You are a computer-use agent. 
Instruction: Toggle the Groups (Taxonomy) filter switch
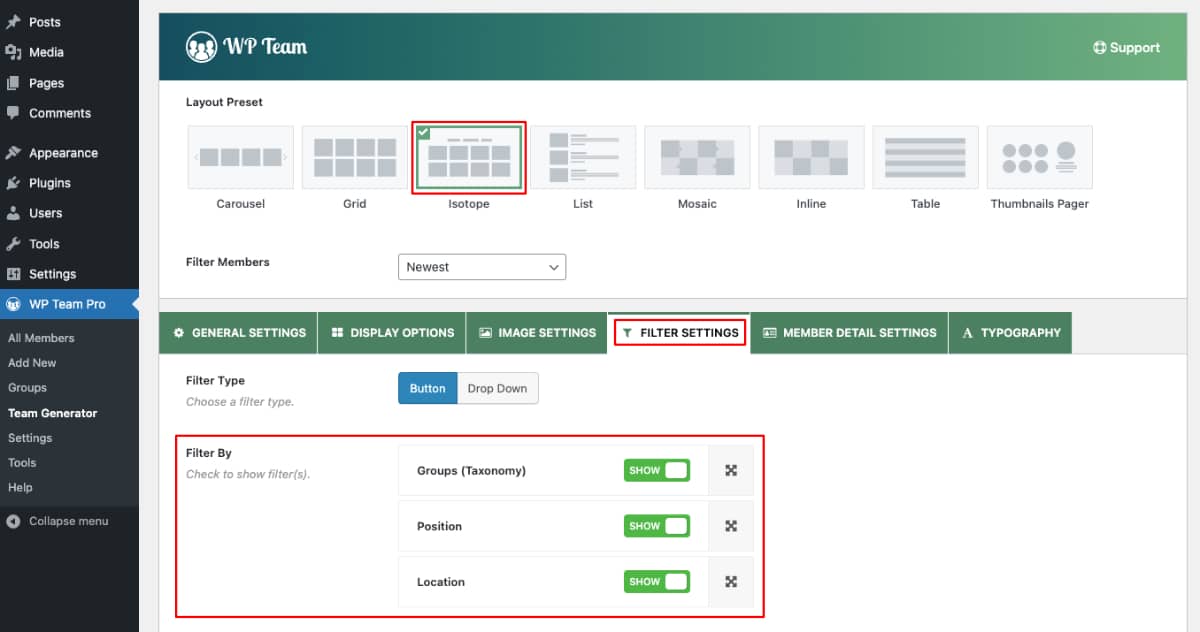coord(656,470)
